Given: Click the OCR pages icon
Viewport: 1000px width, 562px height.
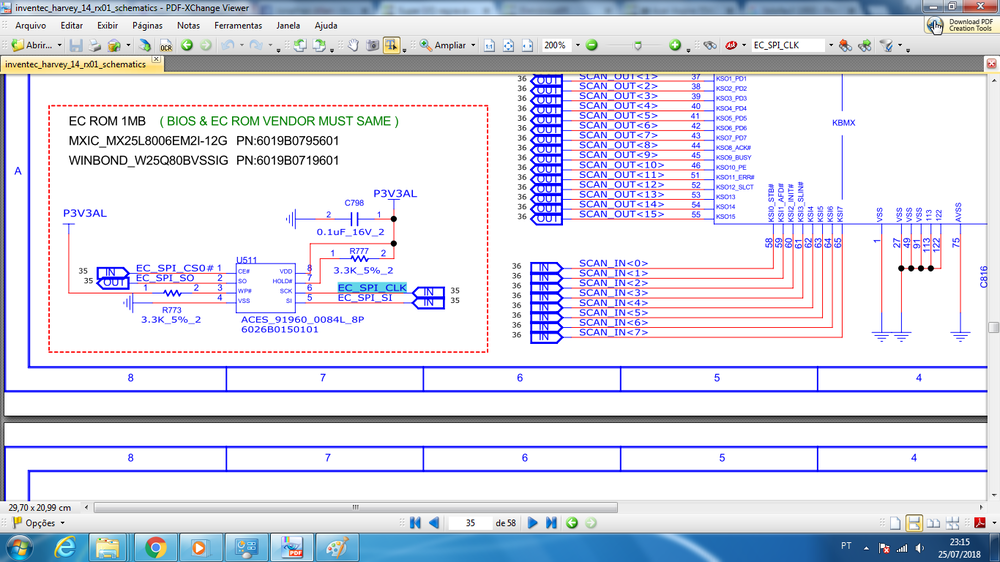Looking at the screenshot, I should point(166,46).
